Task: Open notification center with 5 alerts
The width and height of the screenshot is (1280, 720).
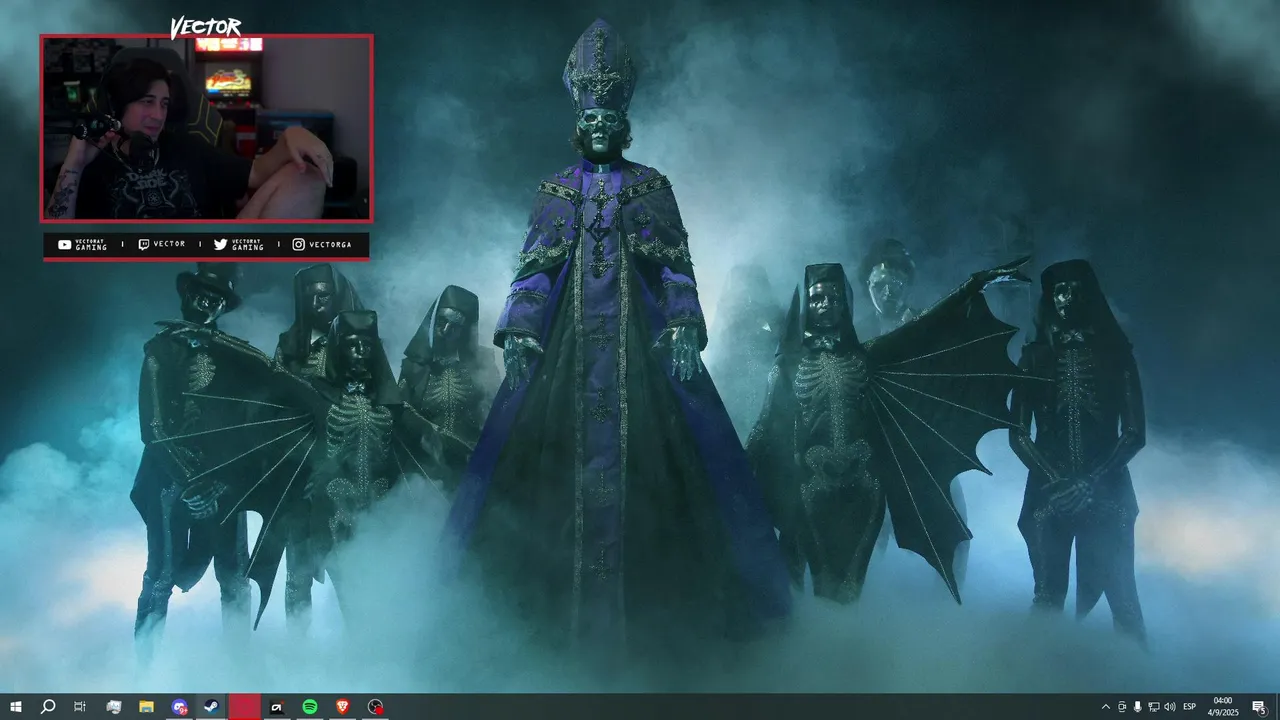Action: [1259, 707]
